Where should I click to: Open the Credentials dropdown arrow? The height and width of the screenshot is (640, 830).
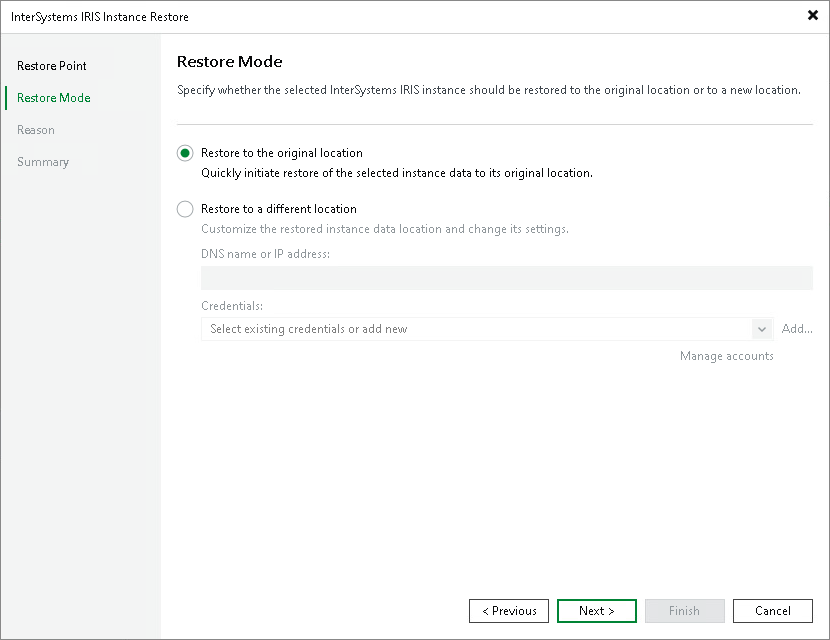(x=762, y=329)
